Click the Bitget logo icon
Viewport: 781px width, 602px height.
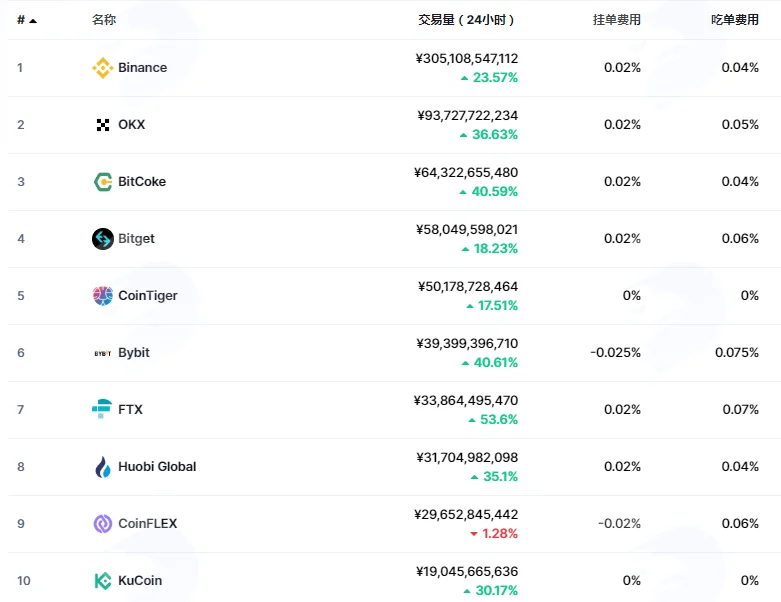coord(103,239)
